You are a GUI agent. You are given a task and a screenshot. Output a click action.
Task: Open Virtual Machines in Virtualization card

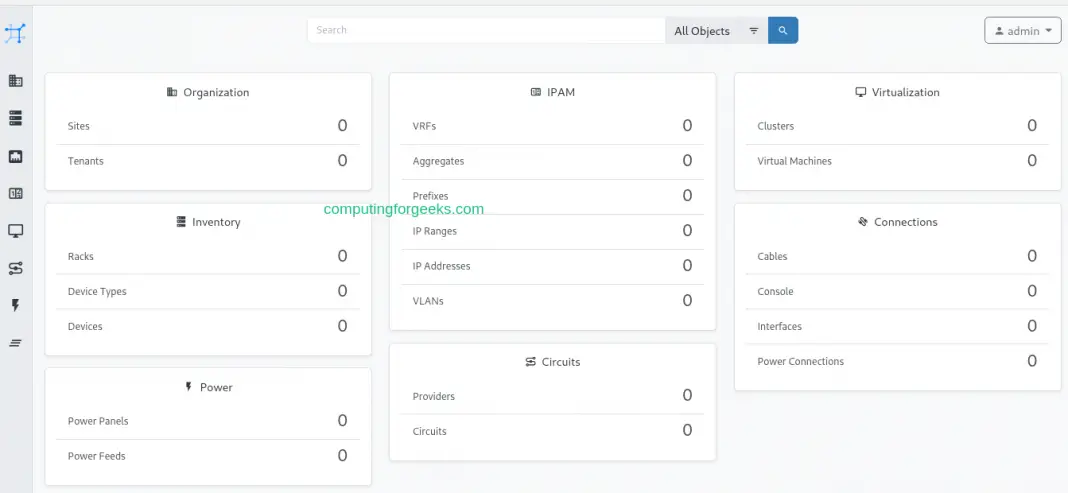(794, 161)
